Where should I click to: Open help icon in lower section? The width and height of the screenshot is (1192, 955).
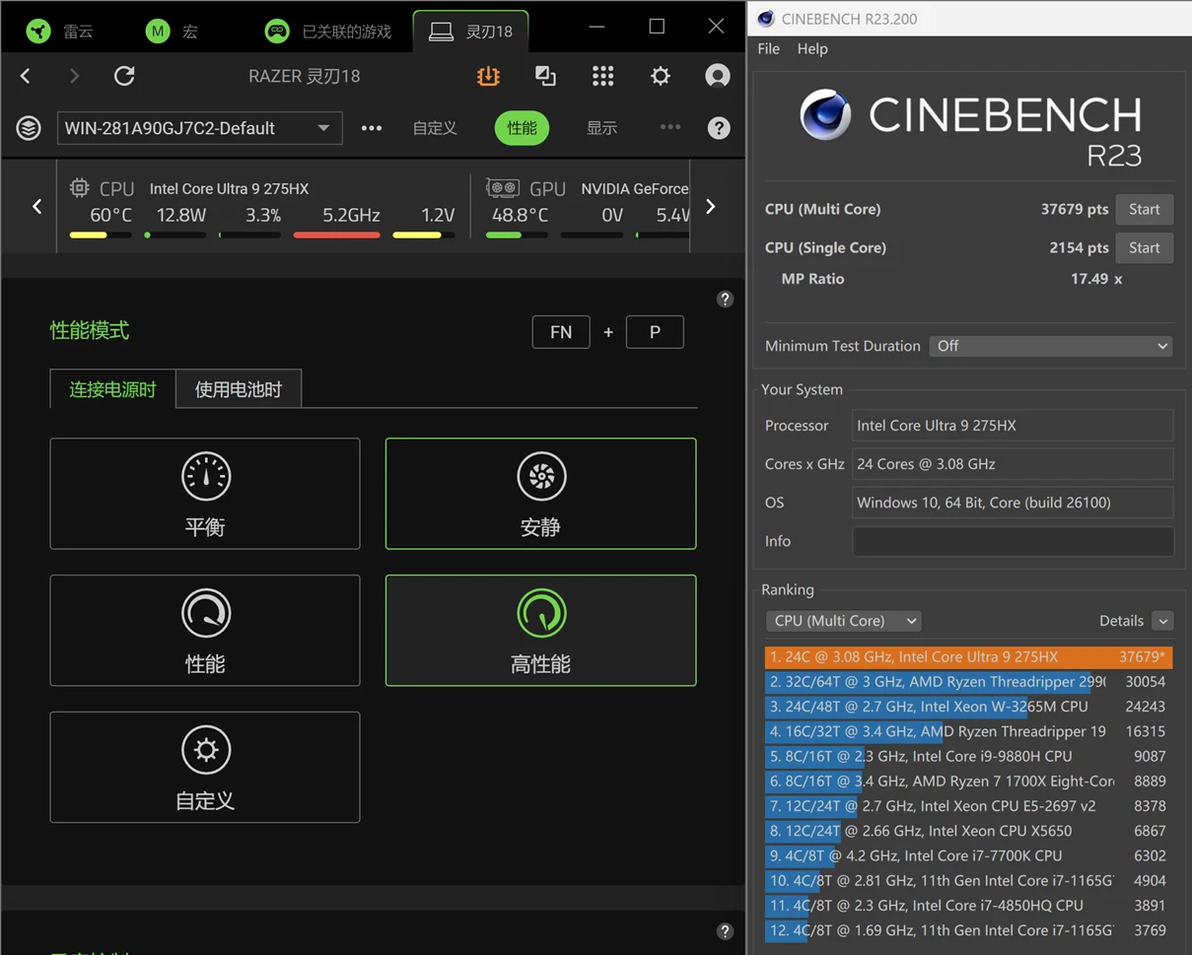pos(725,931)
